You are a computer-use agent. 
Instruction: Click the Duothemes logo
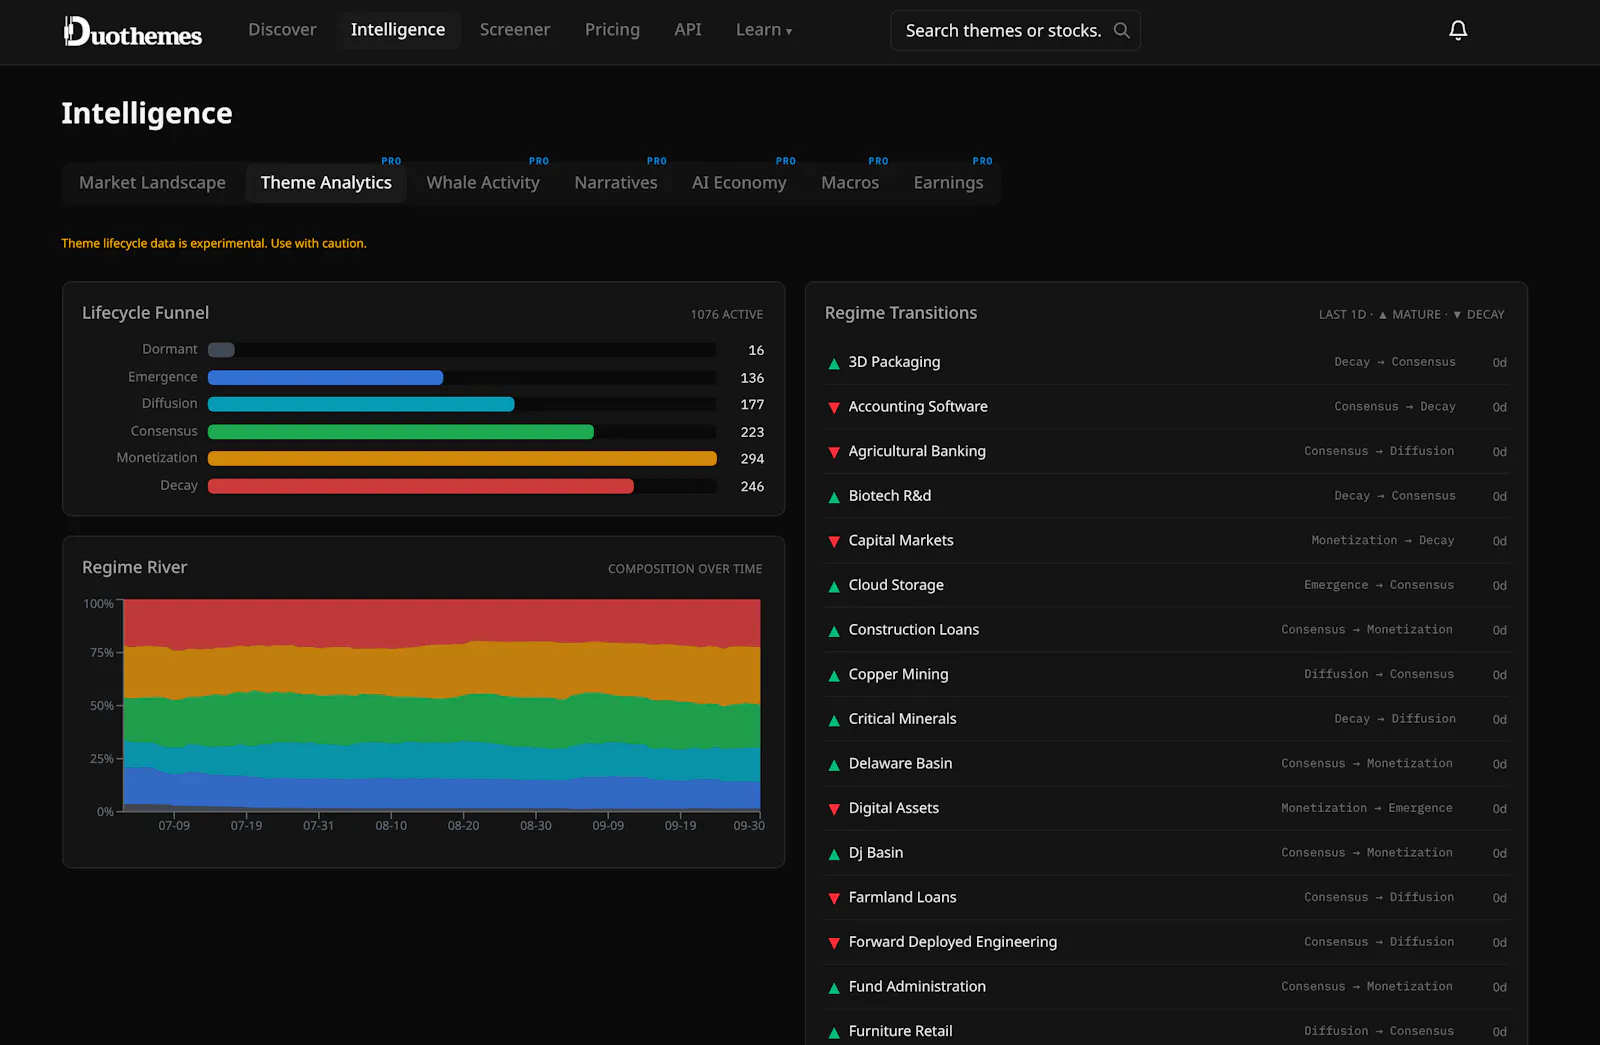click(x=133, y=32)
